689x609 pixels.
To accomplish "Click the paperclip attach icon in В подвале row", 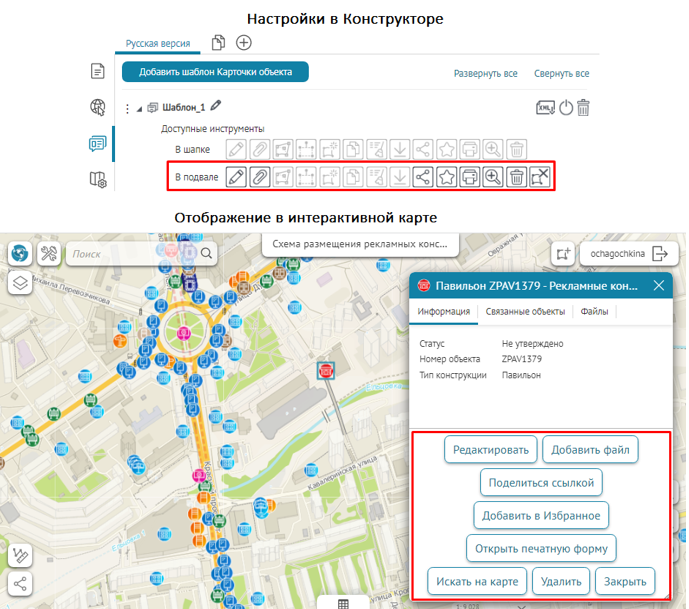I will pos(259,177).
